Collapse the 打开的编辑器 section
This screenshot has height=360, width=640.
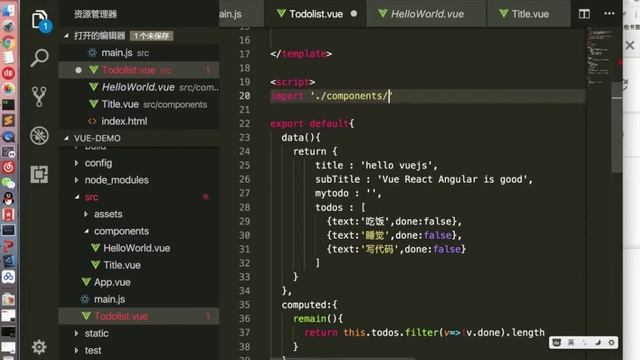pyautogui.click(x=67, y=36)
